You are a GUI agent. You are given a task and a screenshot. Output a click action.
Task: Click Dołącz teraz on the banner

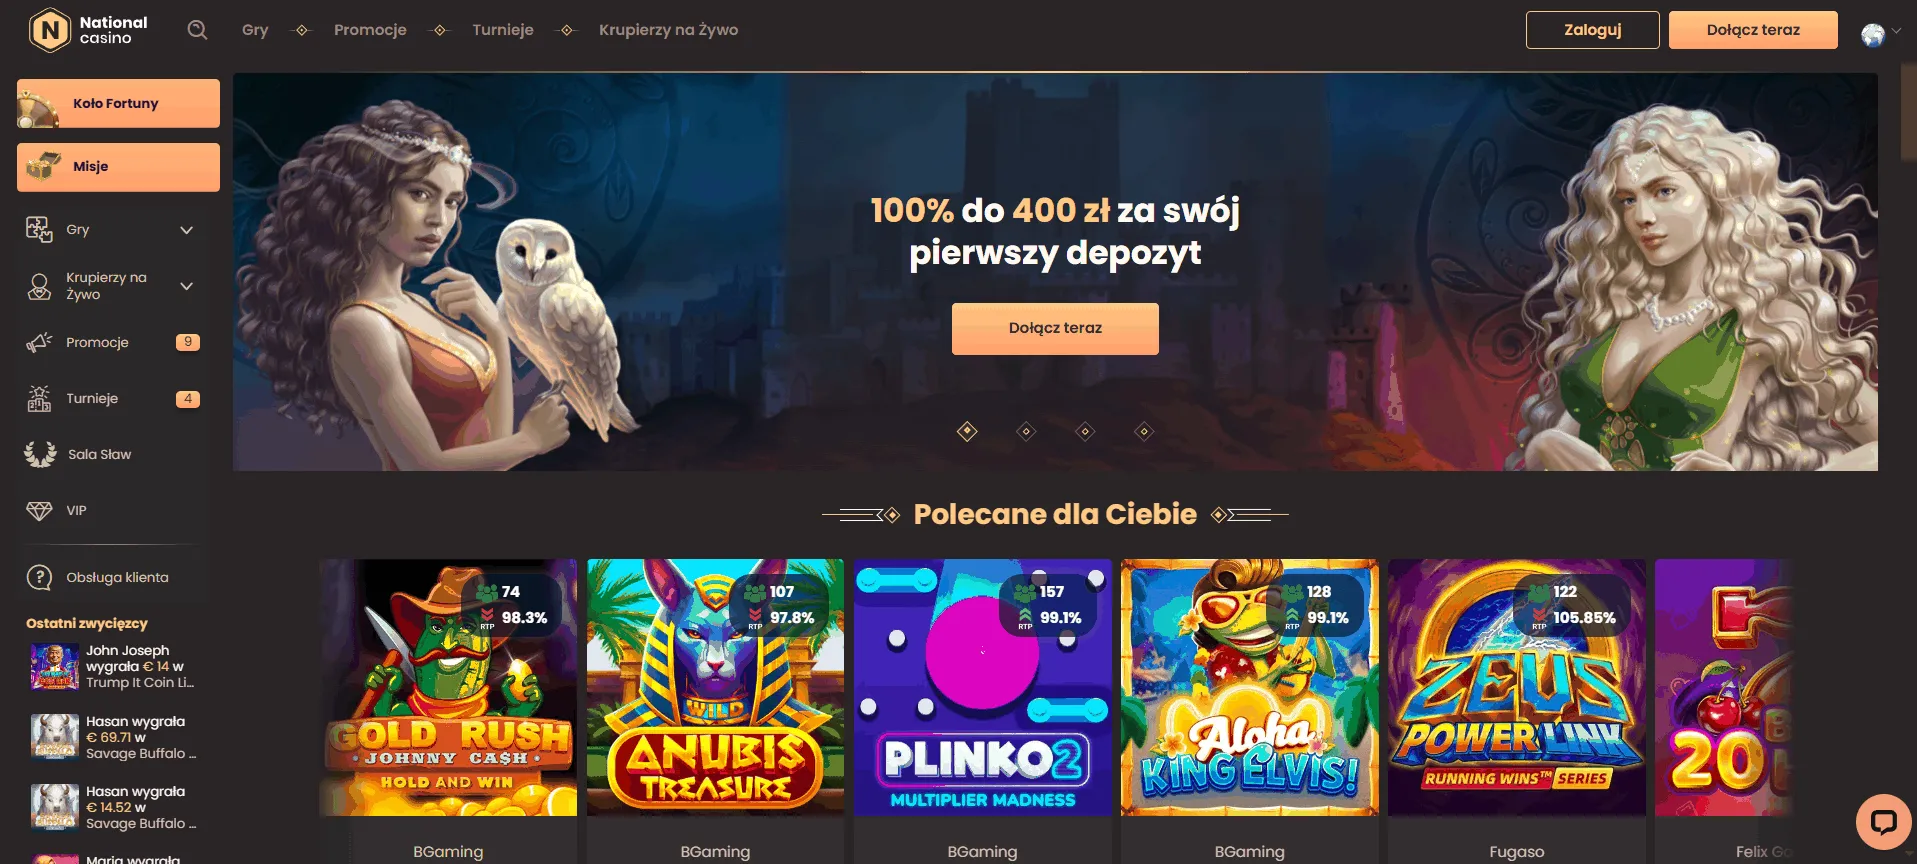click(x=1055, y=328)
